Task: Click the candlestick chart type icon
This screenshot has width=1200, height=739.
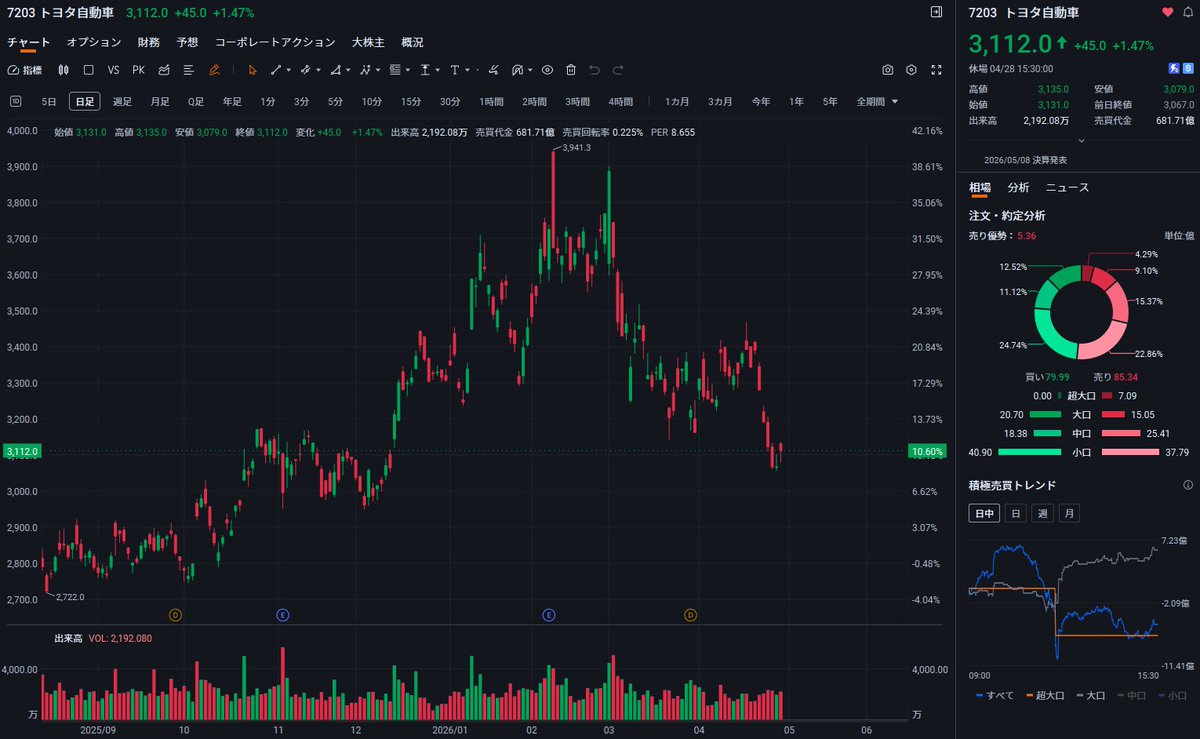Action: coord(63,70)
